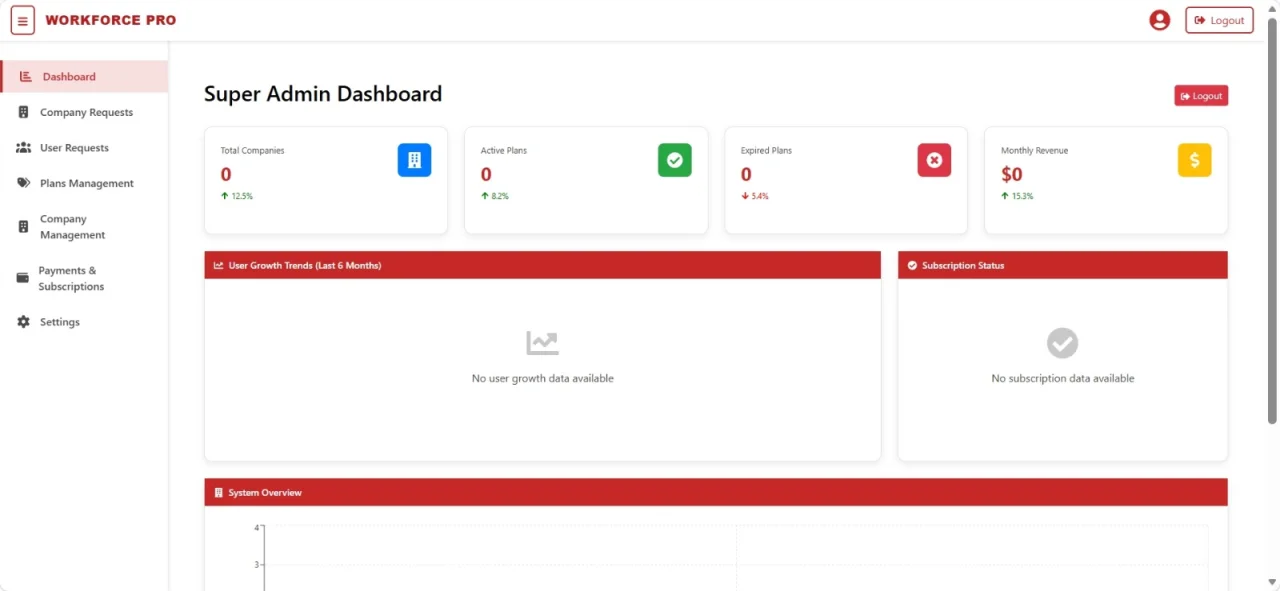The height and width of the screenshot is (591, 1280).
Task: Click the 5.4% decrease indicator
Action: (x=755, y=196)
